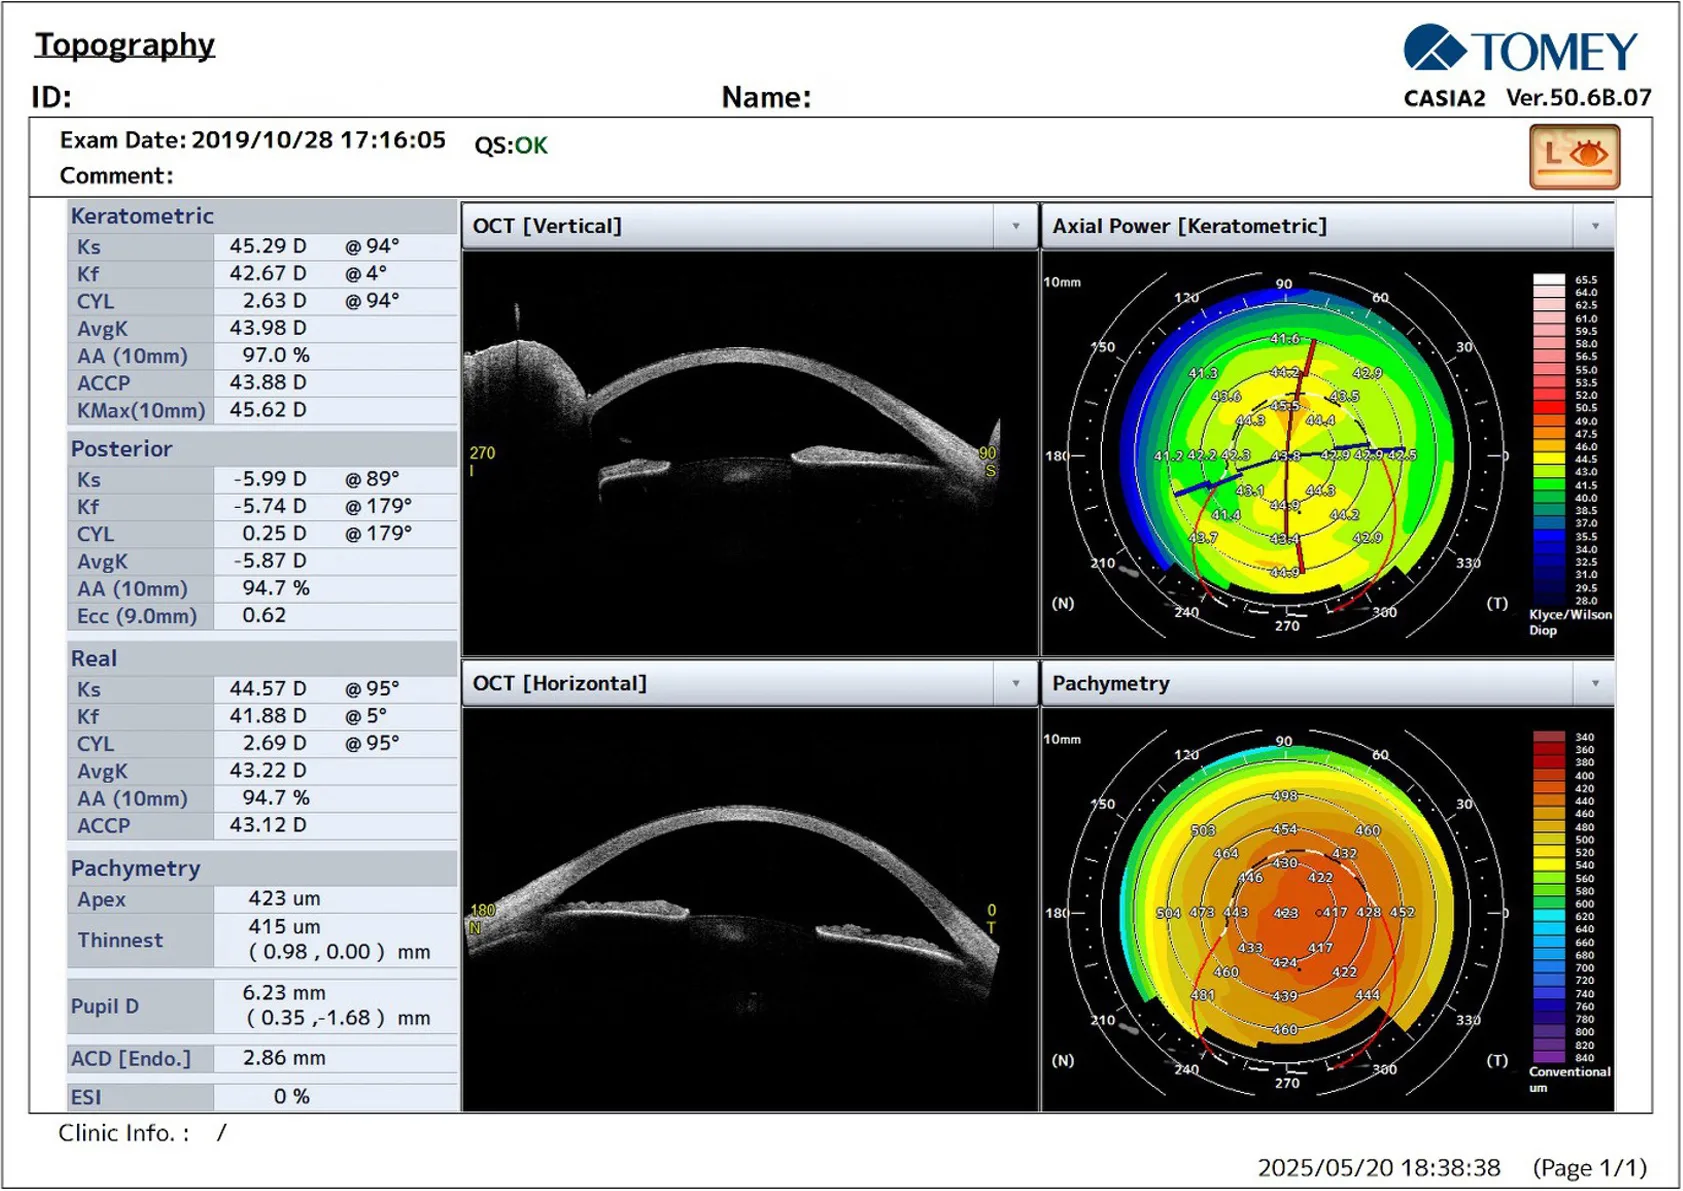Viewport: 1683px width, 1191px height.
Task: Open the Axial Power [Keratometric] dropdown
Action: coord(1595,226)
